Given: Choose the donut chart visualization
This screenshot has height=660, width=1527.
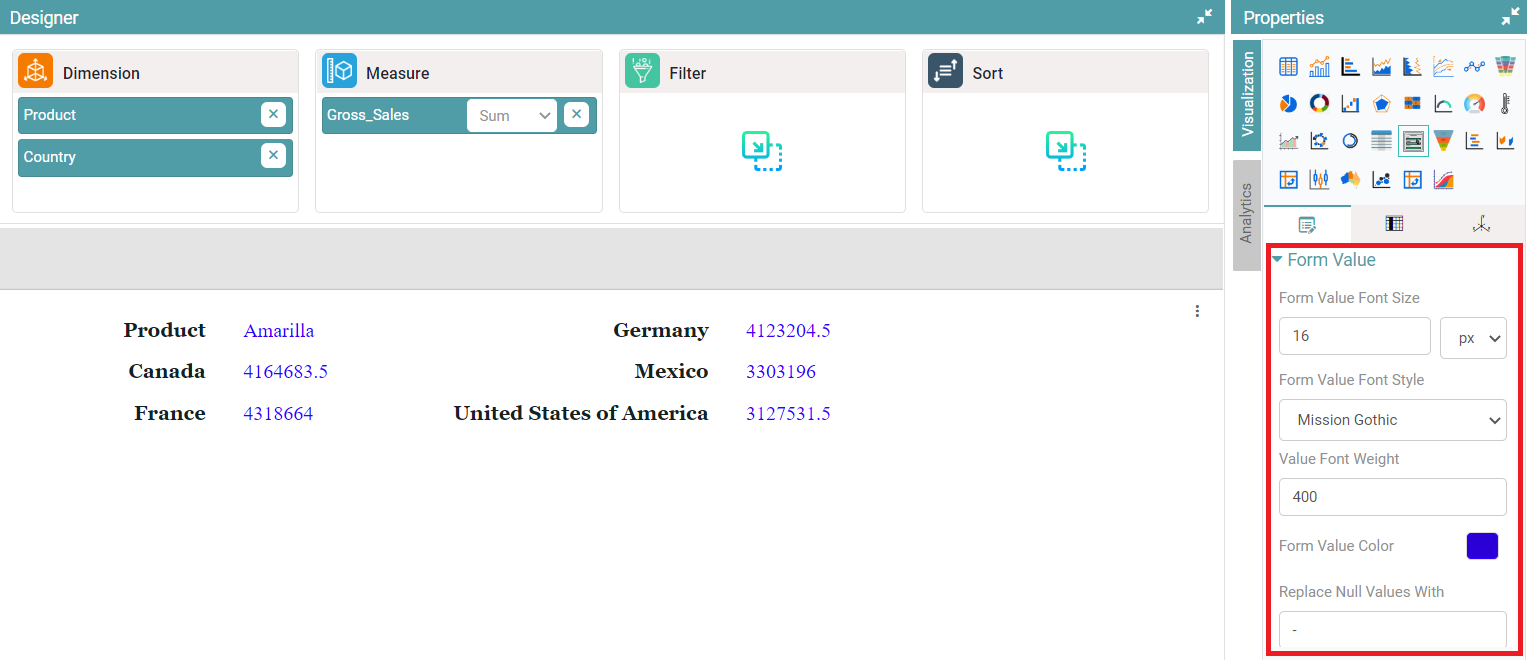Looking at the screenshot, I should 1319,104.
